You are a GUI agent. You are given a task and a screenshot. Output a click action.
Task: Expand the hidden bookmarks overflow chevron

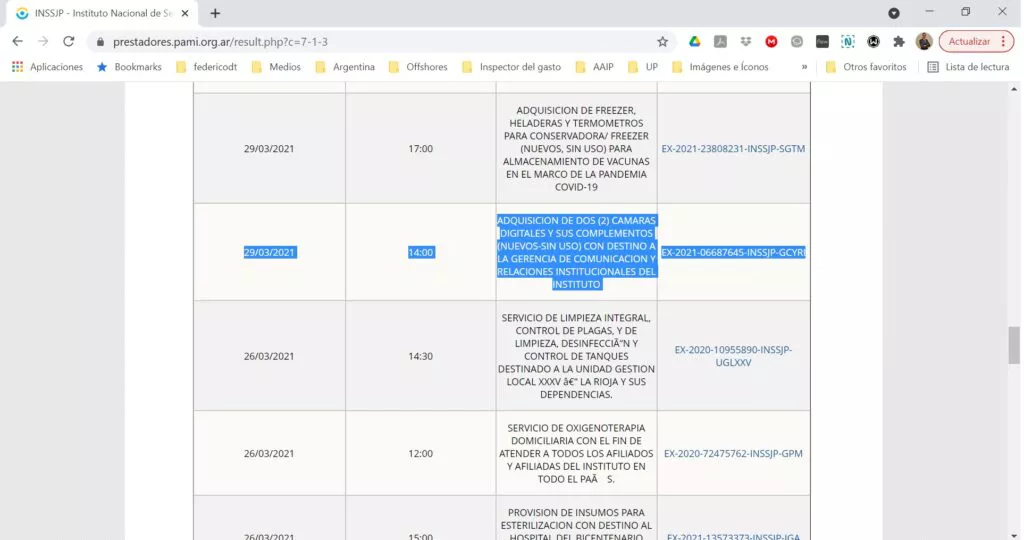click(x=804, y=67)
